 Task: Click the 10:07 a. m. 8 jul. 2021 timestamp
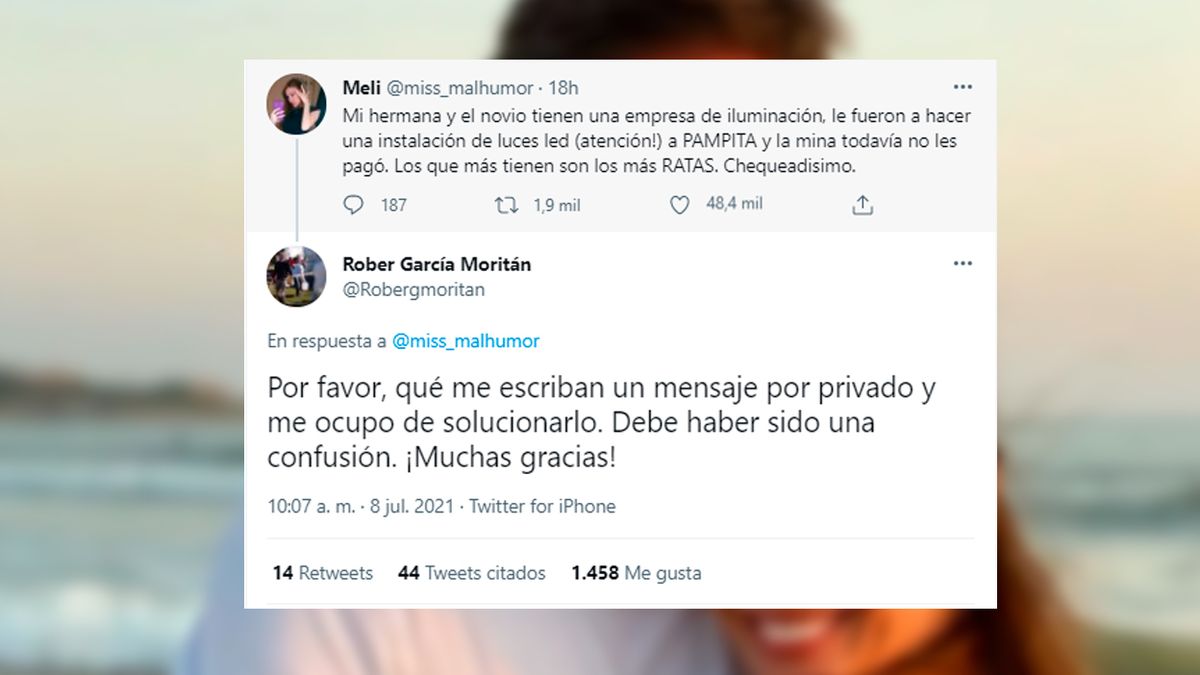pyautogui.click(x=362, y=506)
